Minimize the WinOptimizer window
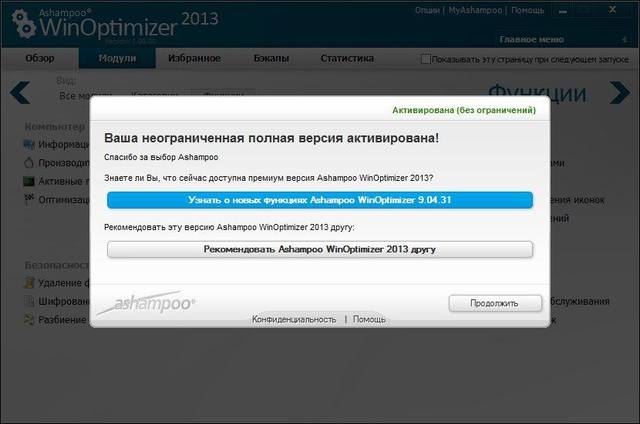This screenshot has height=424, width=640. click(x=563, y=11)
